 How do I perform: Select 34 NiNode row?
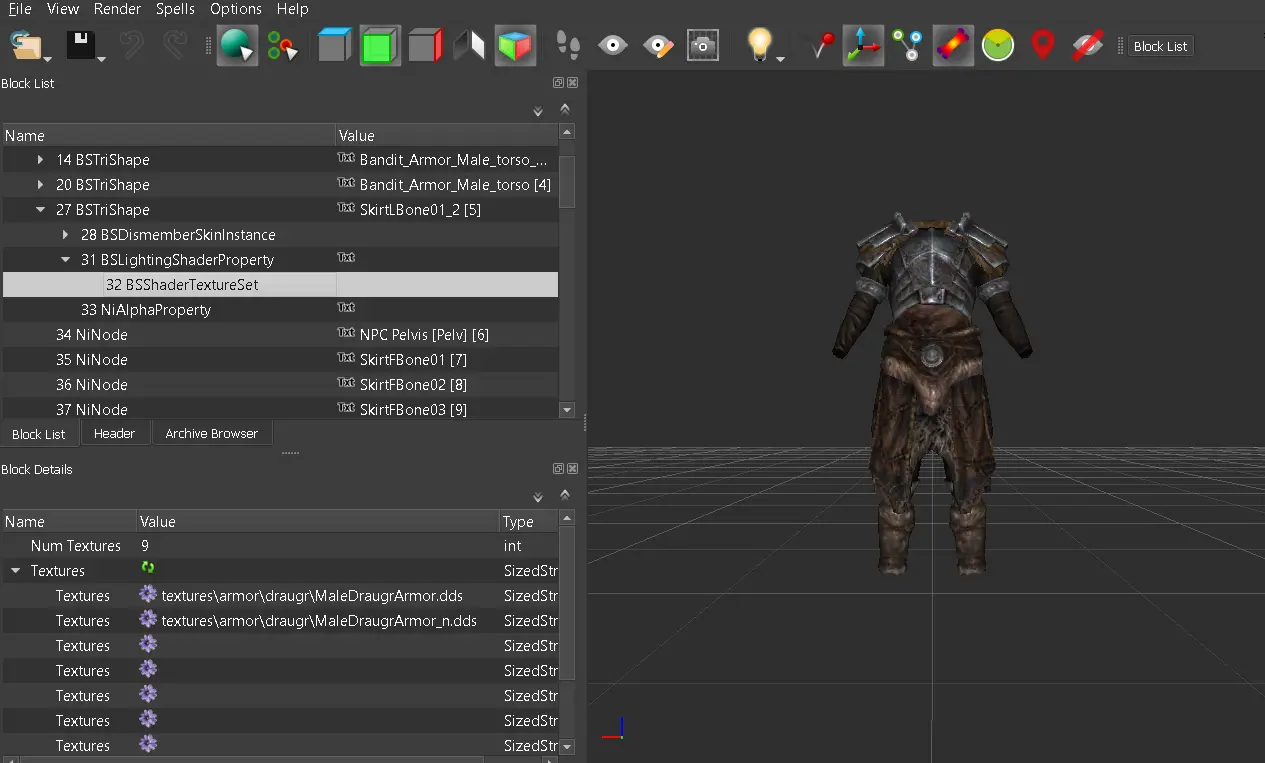(x=280, y=335)
